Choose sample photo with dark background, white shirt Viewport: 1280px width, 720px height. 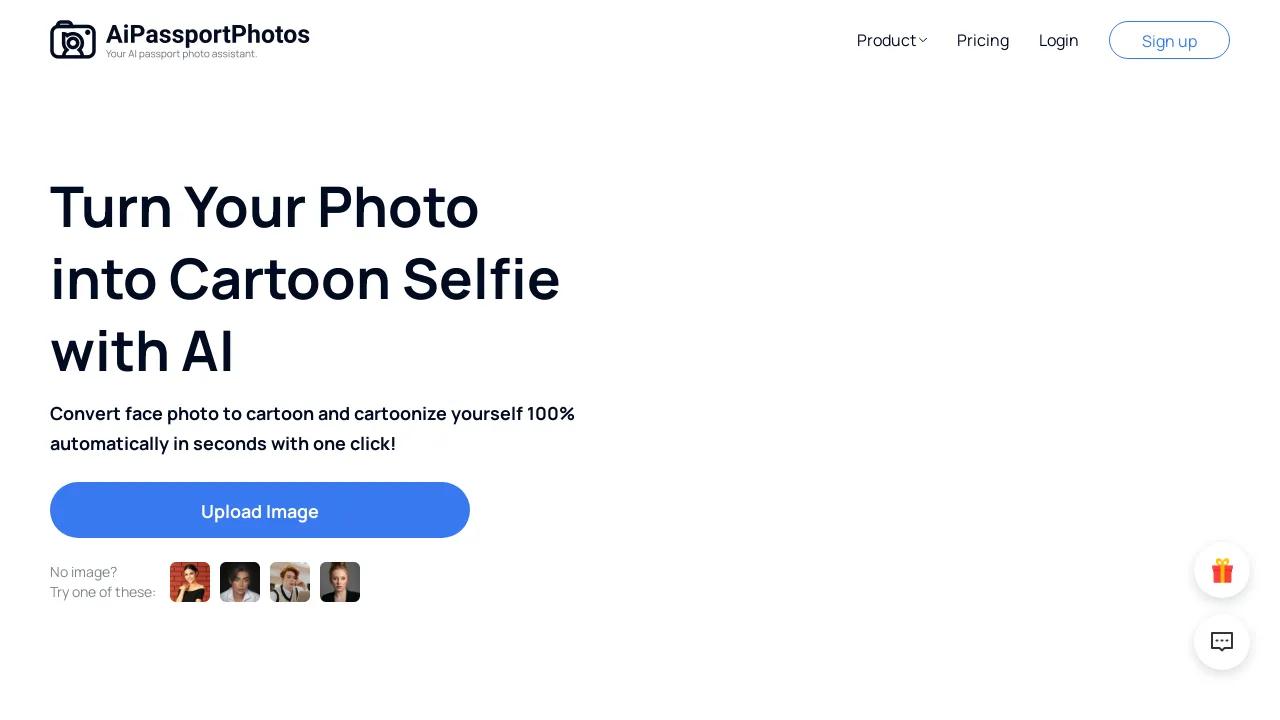(x=240, y=582)
